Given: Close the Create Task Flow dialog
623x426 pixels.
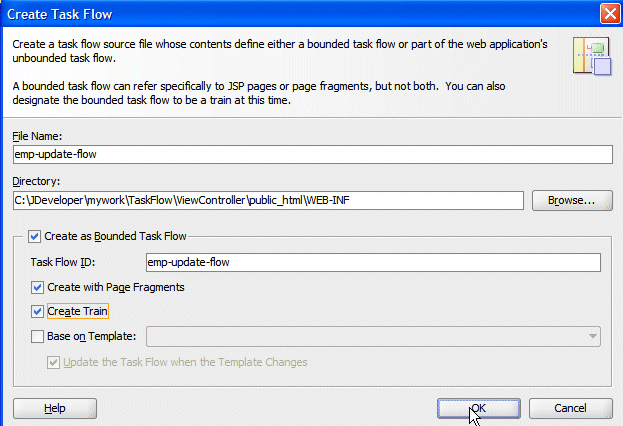Looking at the screenshot, I should point(610,14).
